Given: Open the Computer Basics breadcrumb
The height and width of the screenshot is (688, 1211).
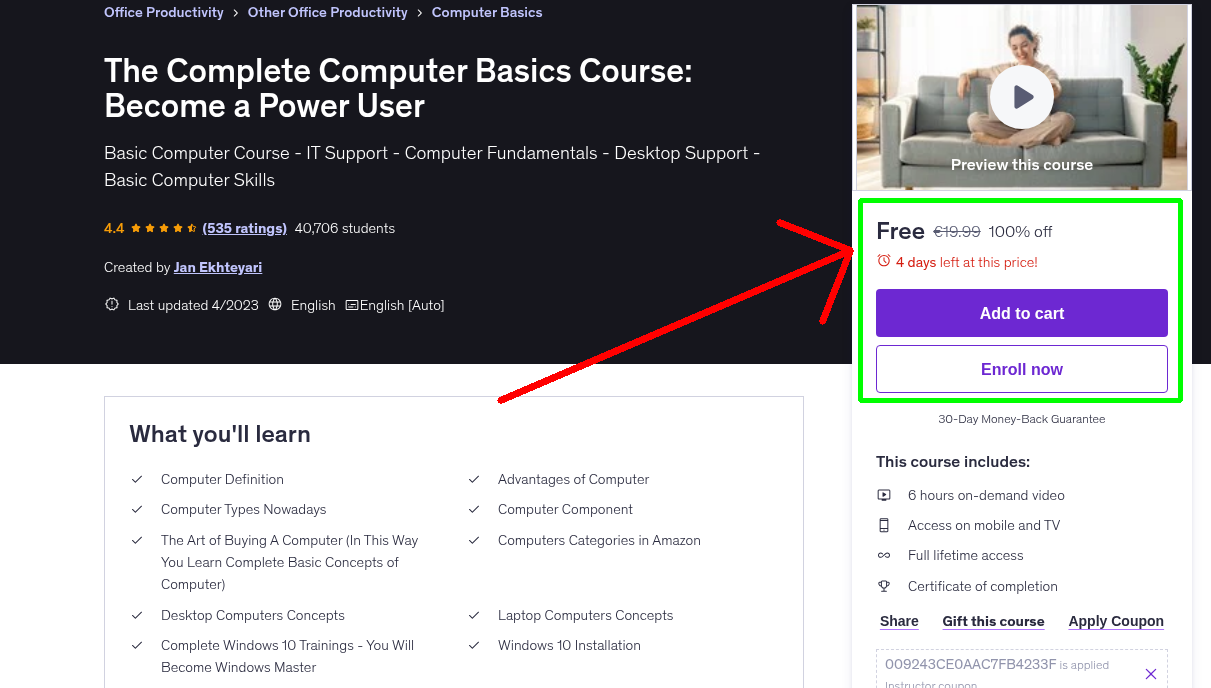Looking at the screenshot, I should (487, 13).
